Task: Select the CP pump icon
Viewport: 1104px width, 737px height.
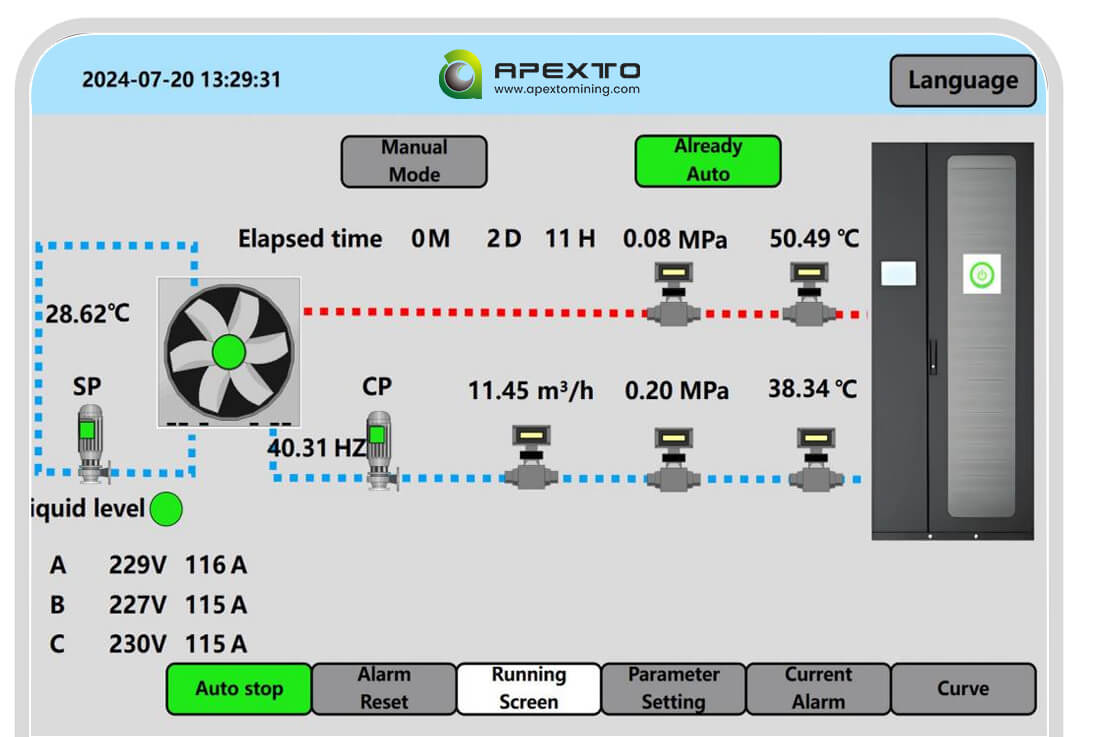Action: (377, 450)
